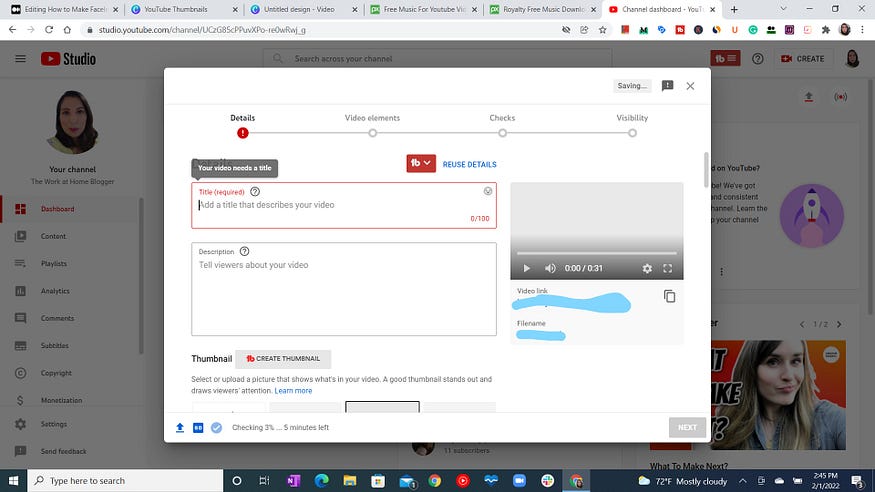
Task: Click the NEXT button
Action: click(x=687, y=427)
